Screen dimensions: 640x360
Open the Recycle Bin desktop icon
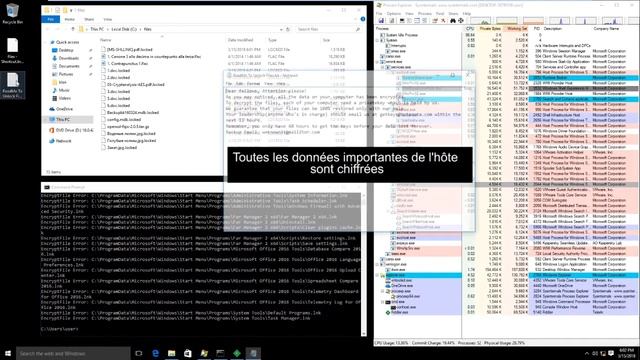pos(12,13)
